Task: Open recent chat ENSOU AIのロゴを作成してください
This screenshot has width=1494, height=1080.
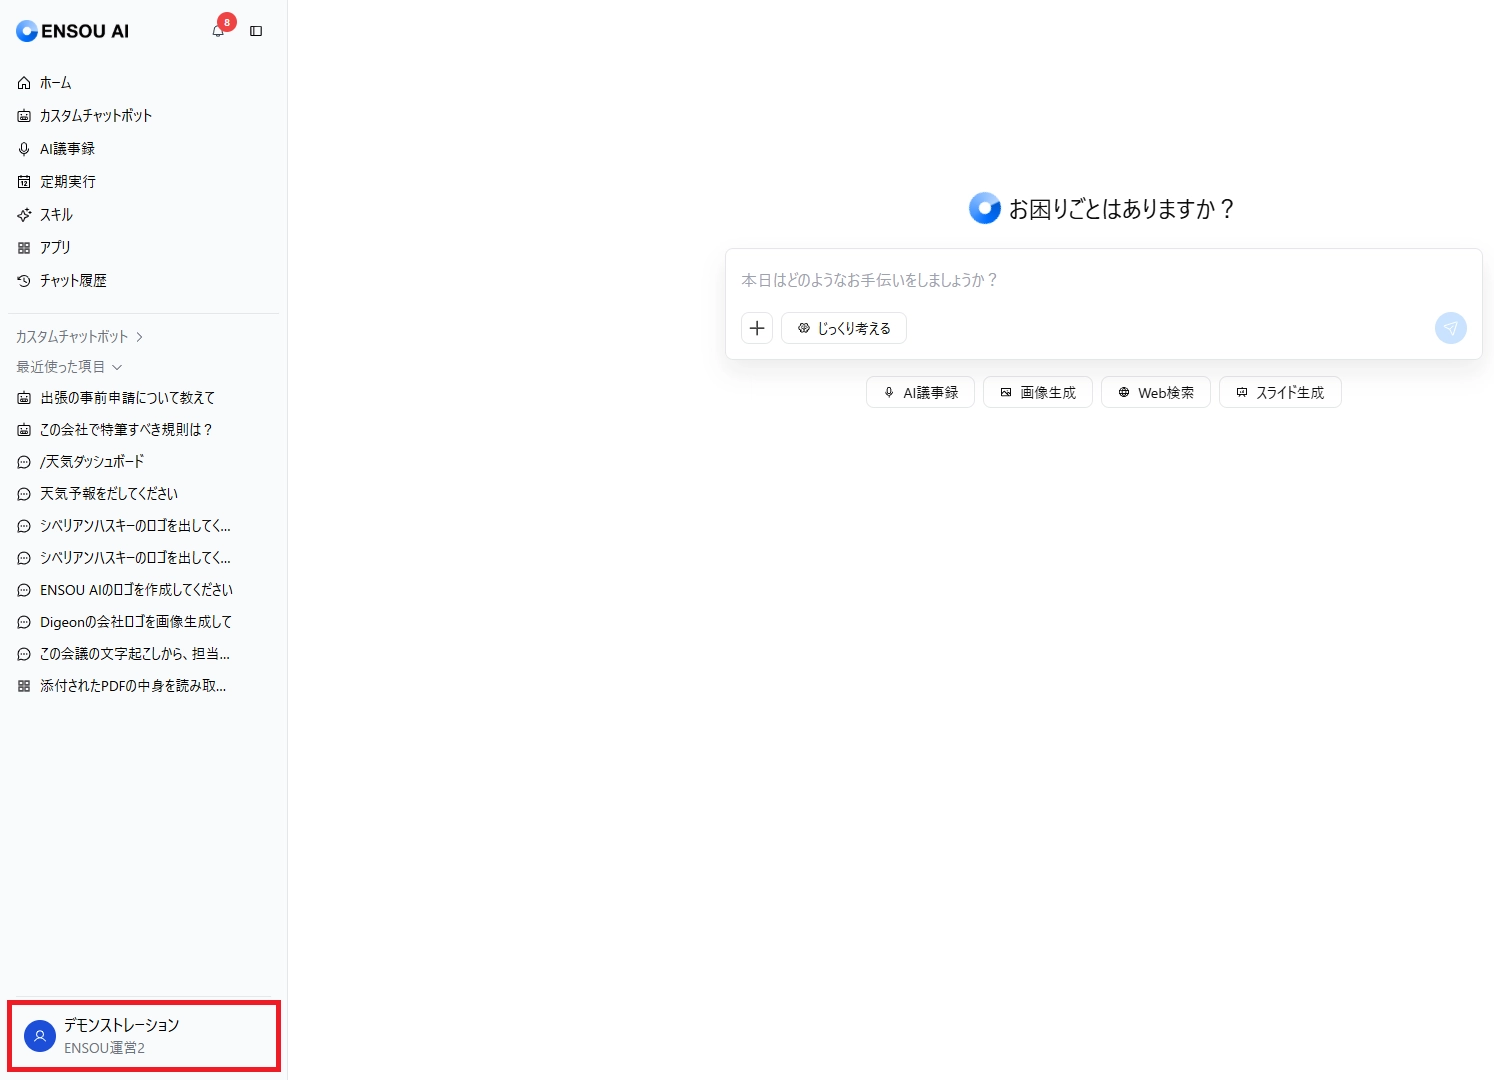Action: point(143,590)
